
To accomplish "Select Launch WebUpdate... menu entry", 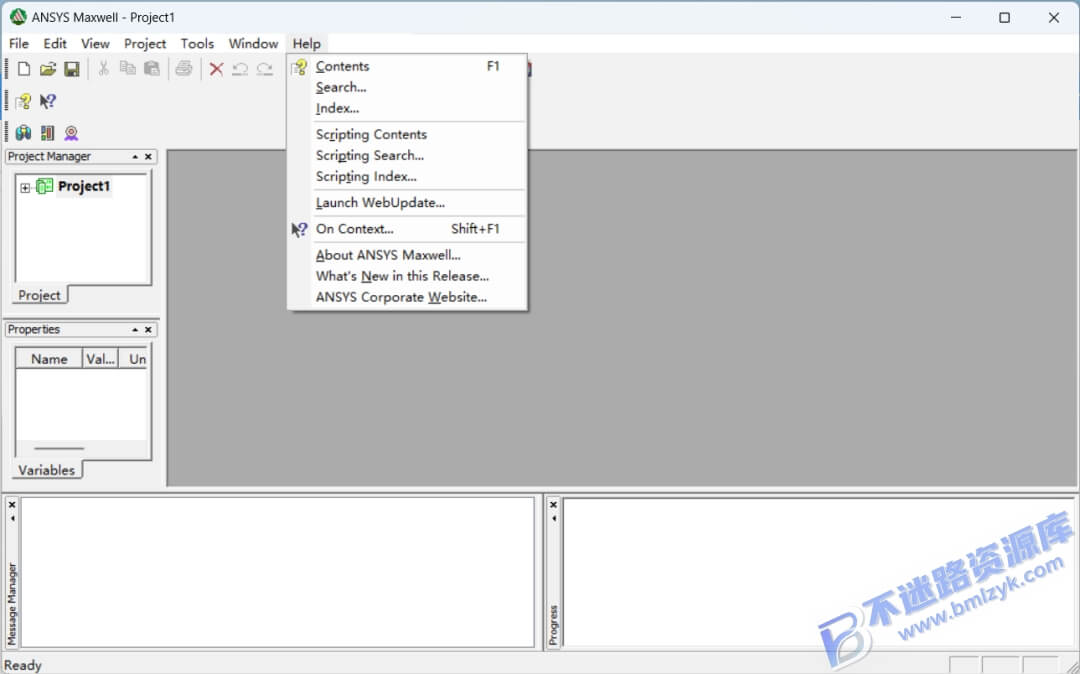I will (407, 202).
